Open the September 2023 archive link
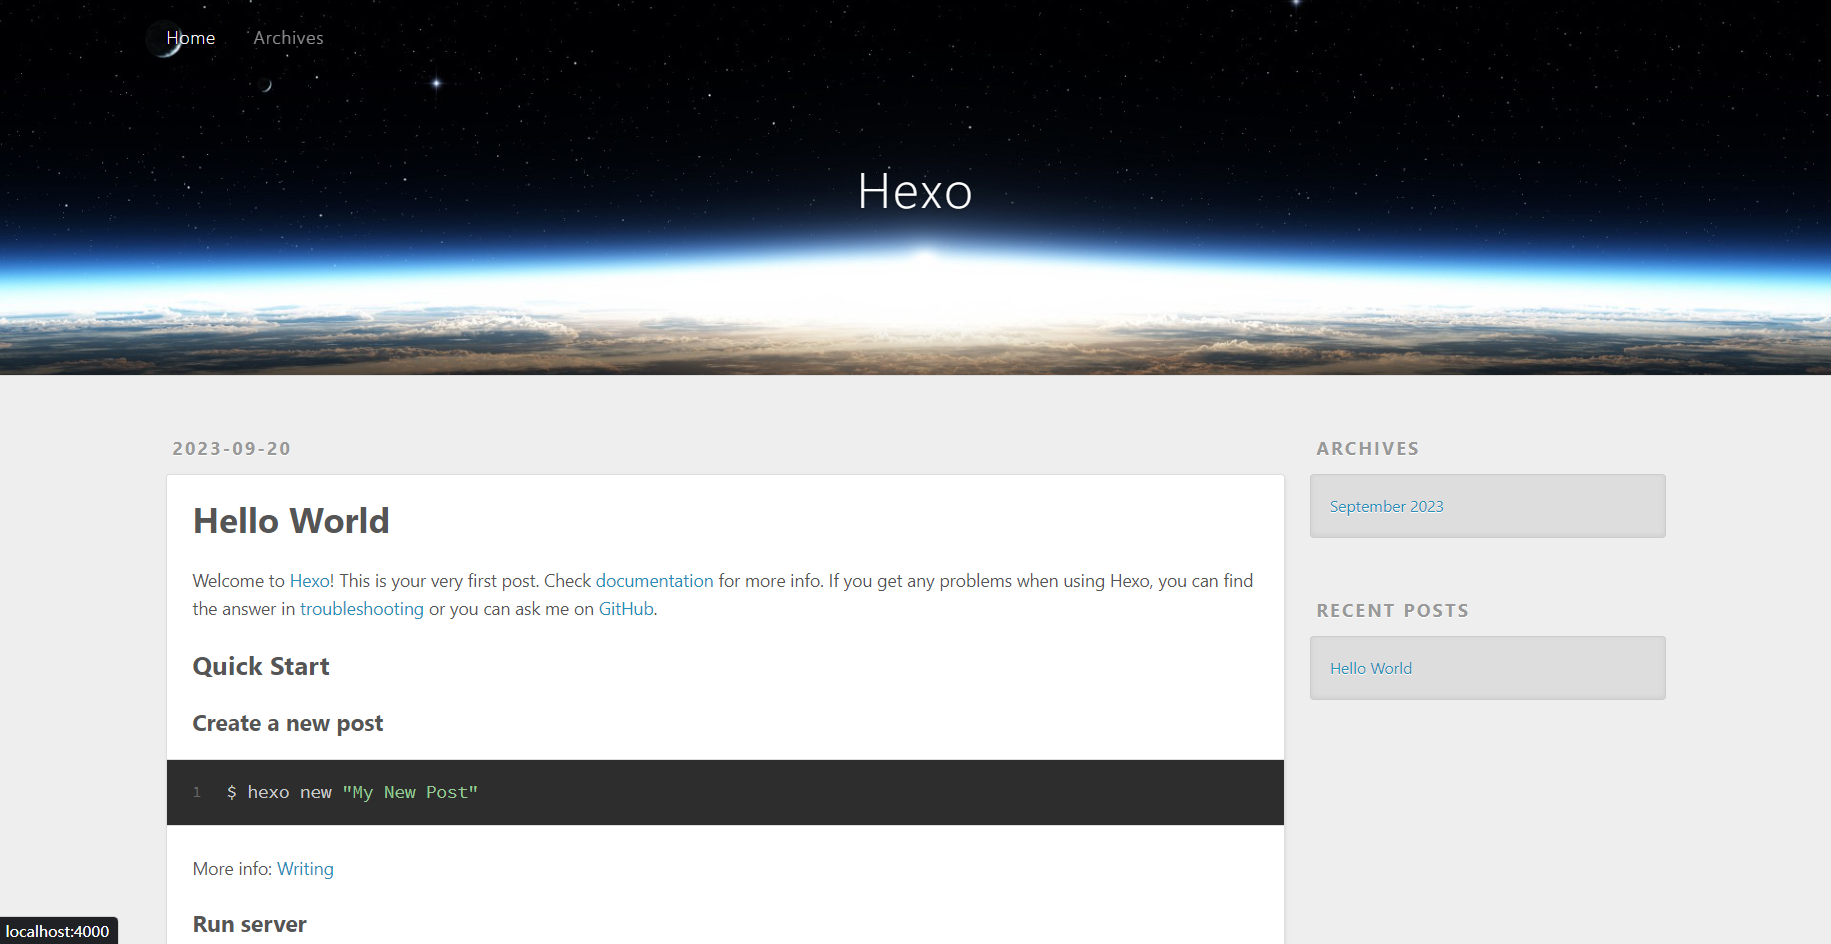The width and height of the screenshot is (1831, 944). pyautogui.click(x=1386, y=506)
